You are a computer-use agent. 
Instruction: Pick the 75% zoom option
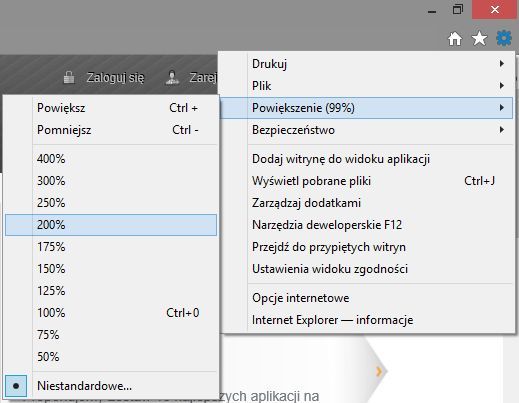pos(111,335)
